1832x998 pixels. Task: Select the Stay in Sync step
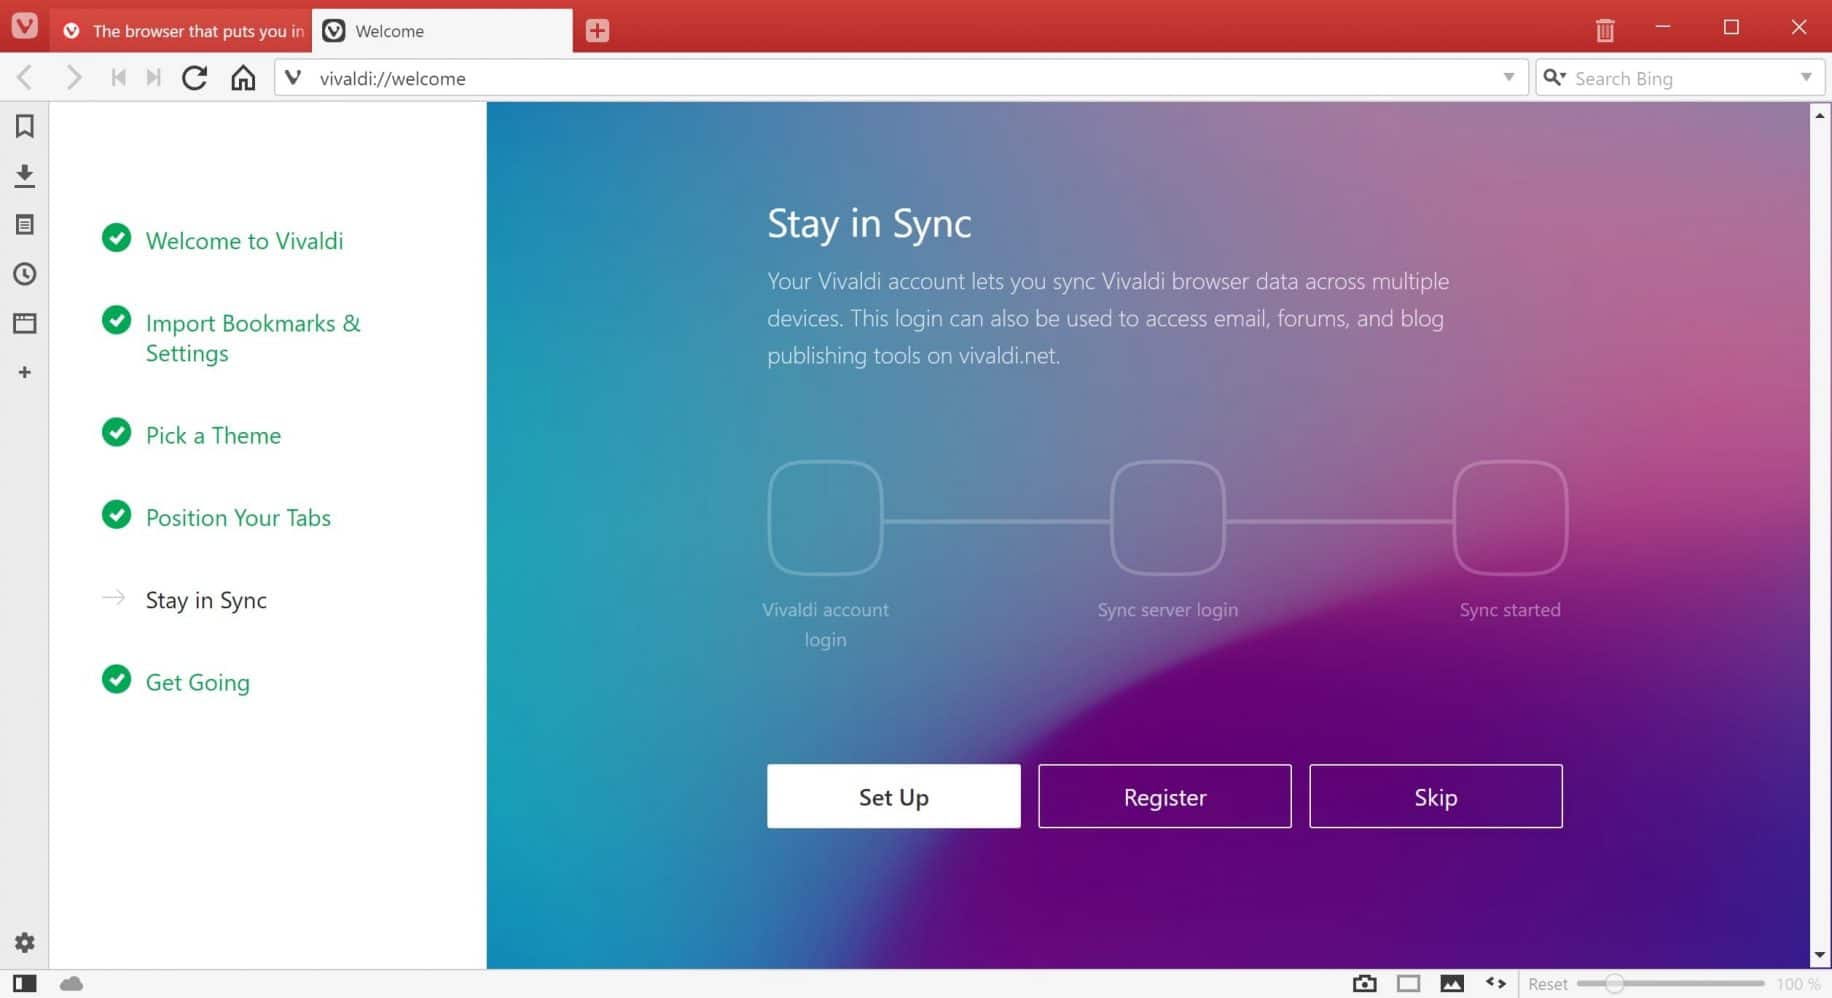pos(206,600)
